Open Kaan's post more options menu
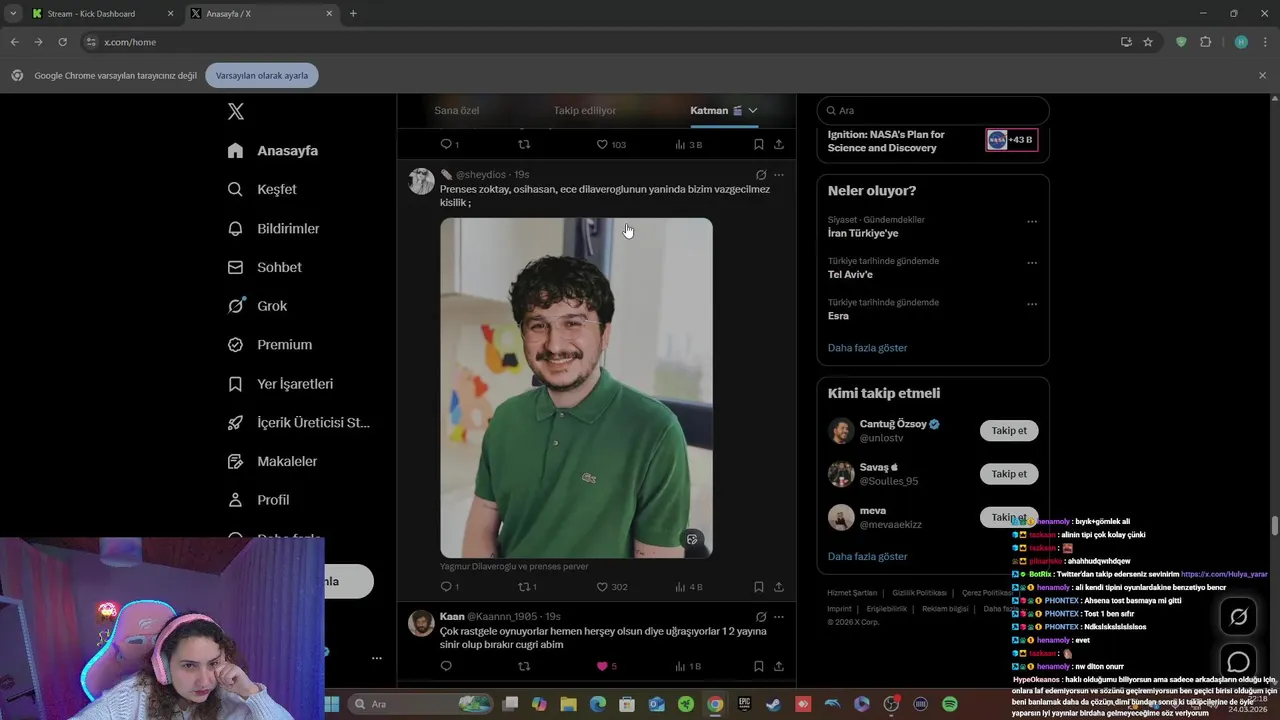The image size is (1280, 720). 779,617
